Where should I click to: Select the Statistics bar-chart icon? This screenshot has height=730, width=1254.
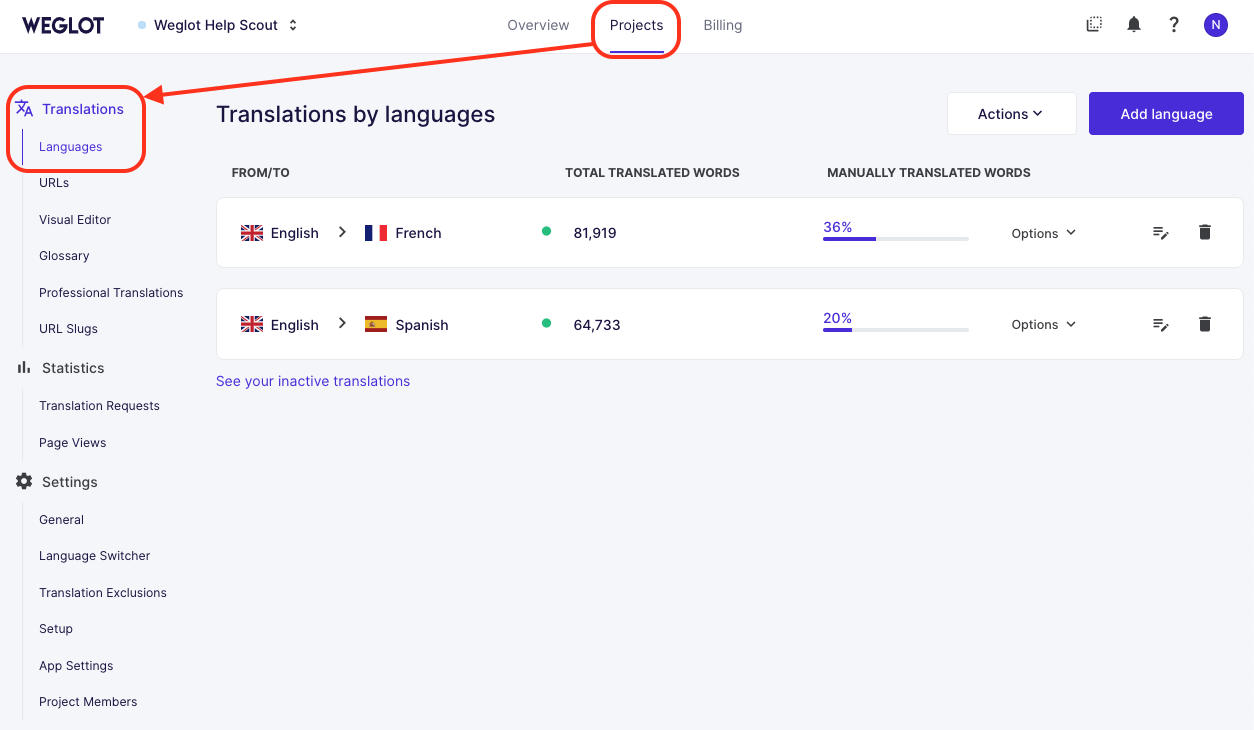click(23, 367)
